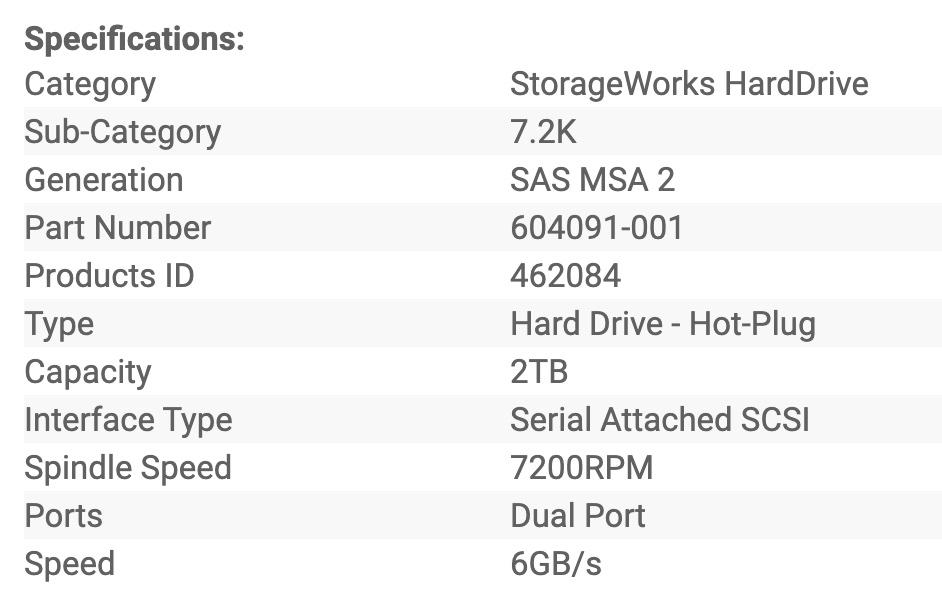Click the Interface Type label
This screenshot has width=942, height=608.
128,420
